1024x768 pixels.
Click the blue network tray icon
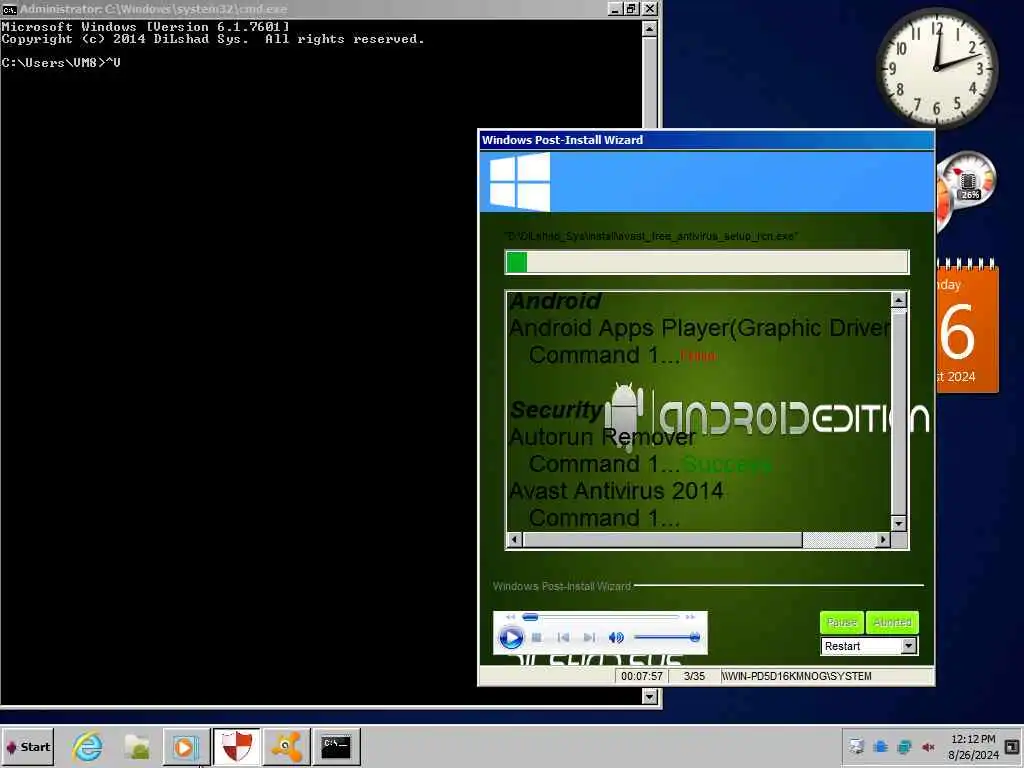880,746
